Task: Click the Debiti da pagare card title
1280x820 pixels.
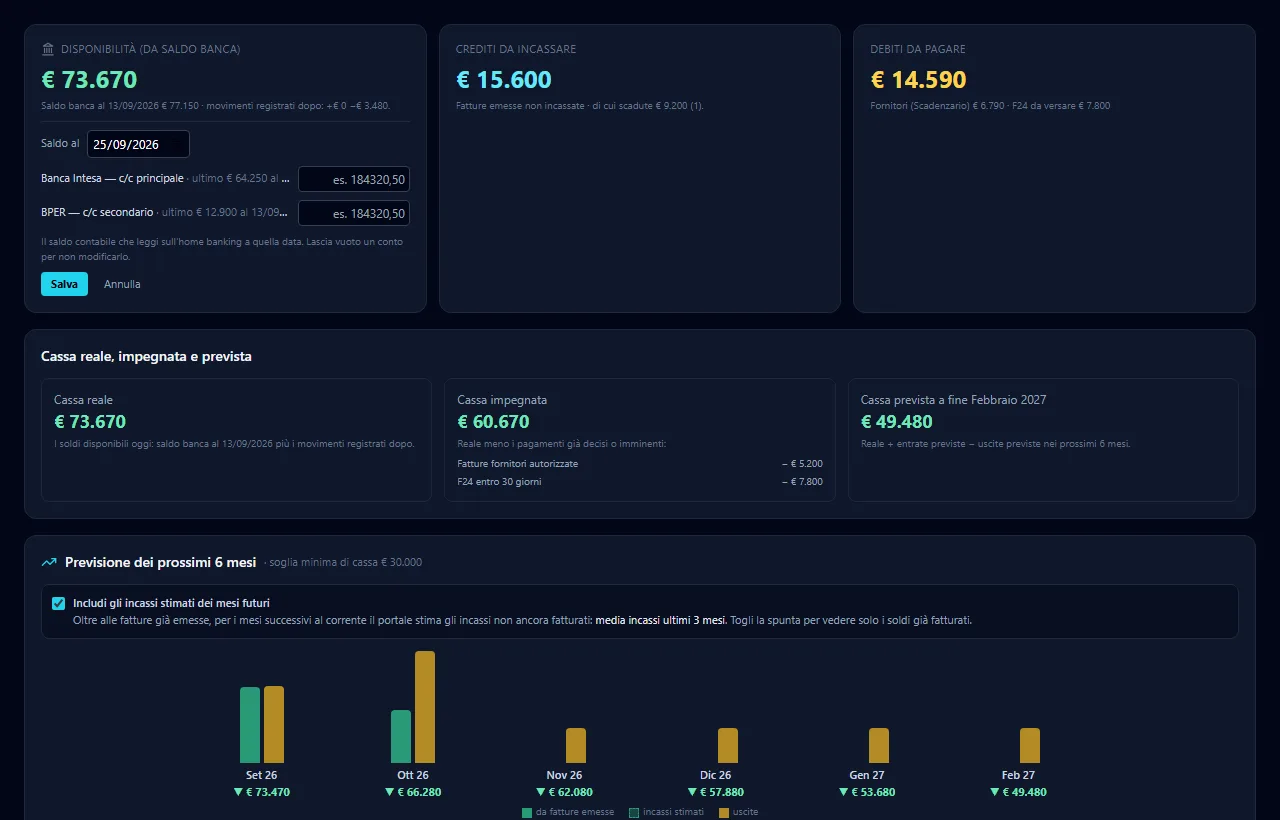Action: click(918, 49)
